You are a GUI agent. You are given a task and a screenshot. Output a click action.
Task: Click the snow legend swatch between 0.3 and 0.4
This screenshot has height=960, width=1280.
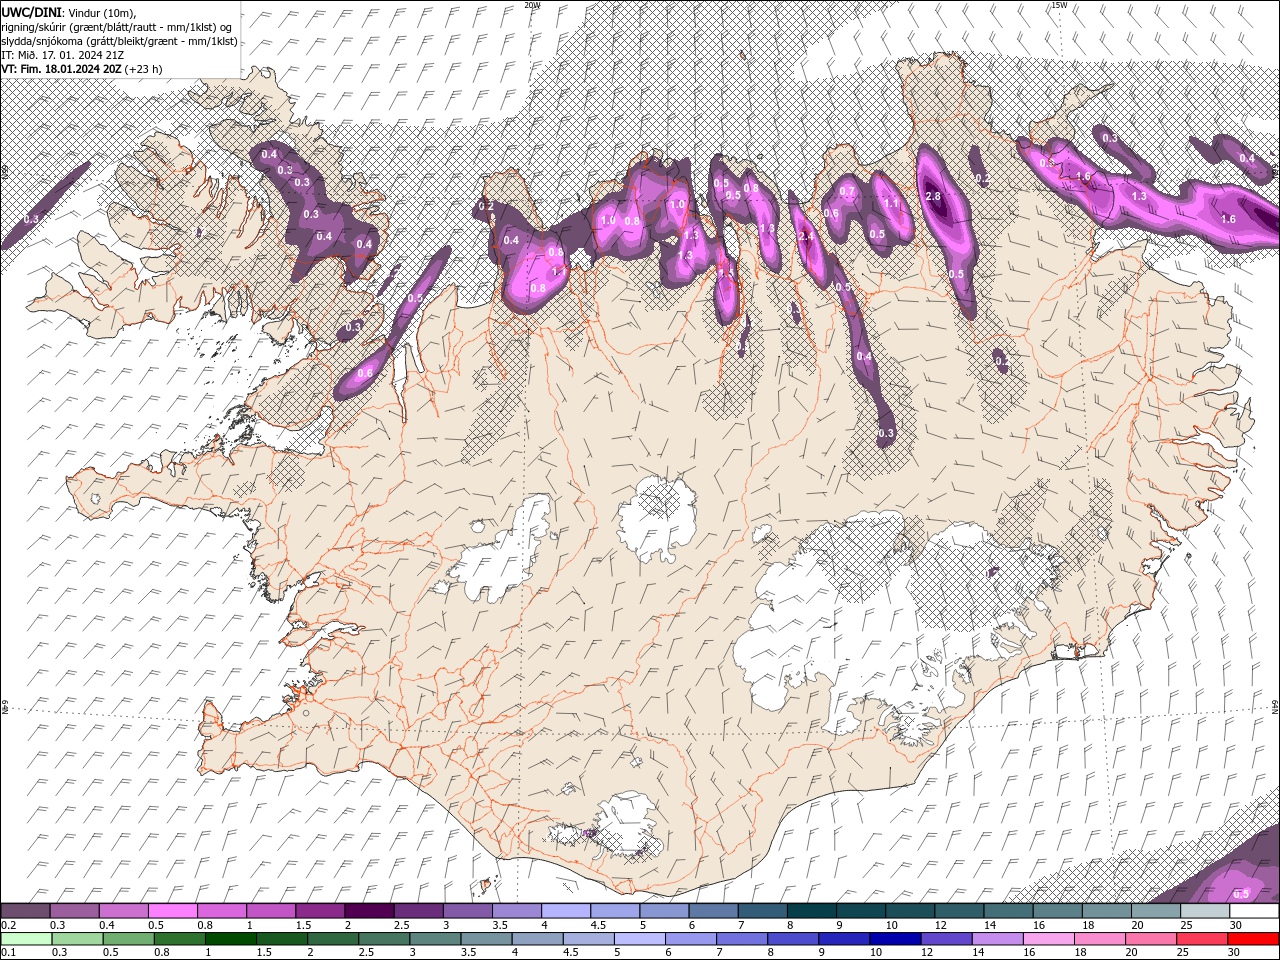(x=74, y=911)
